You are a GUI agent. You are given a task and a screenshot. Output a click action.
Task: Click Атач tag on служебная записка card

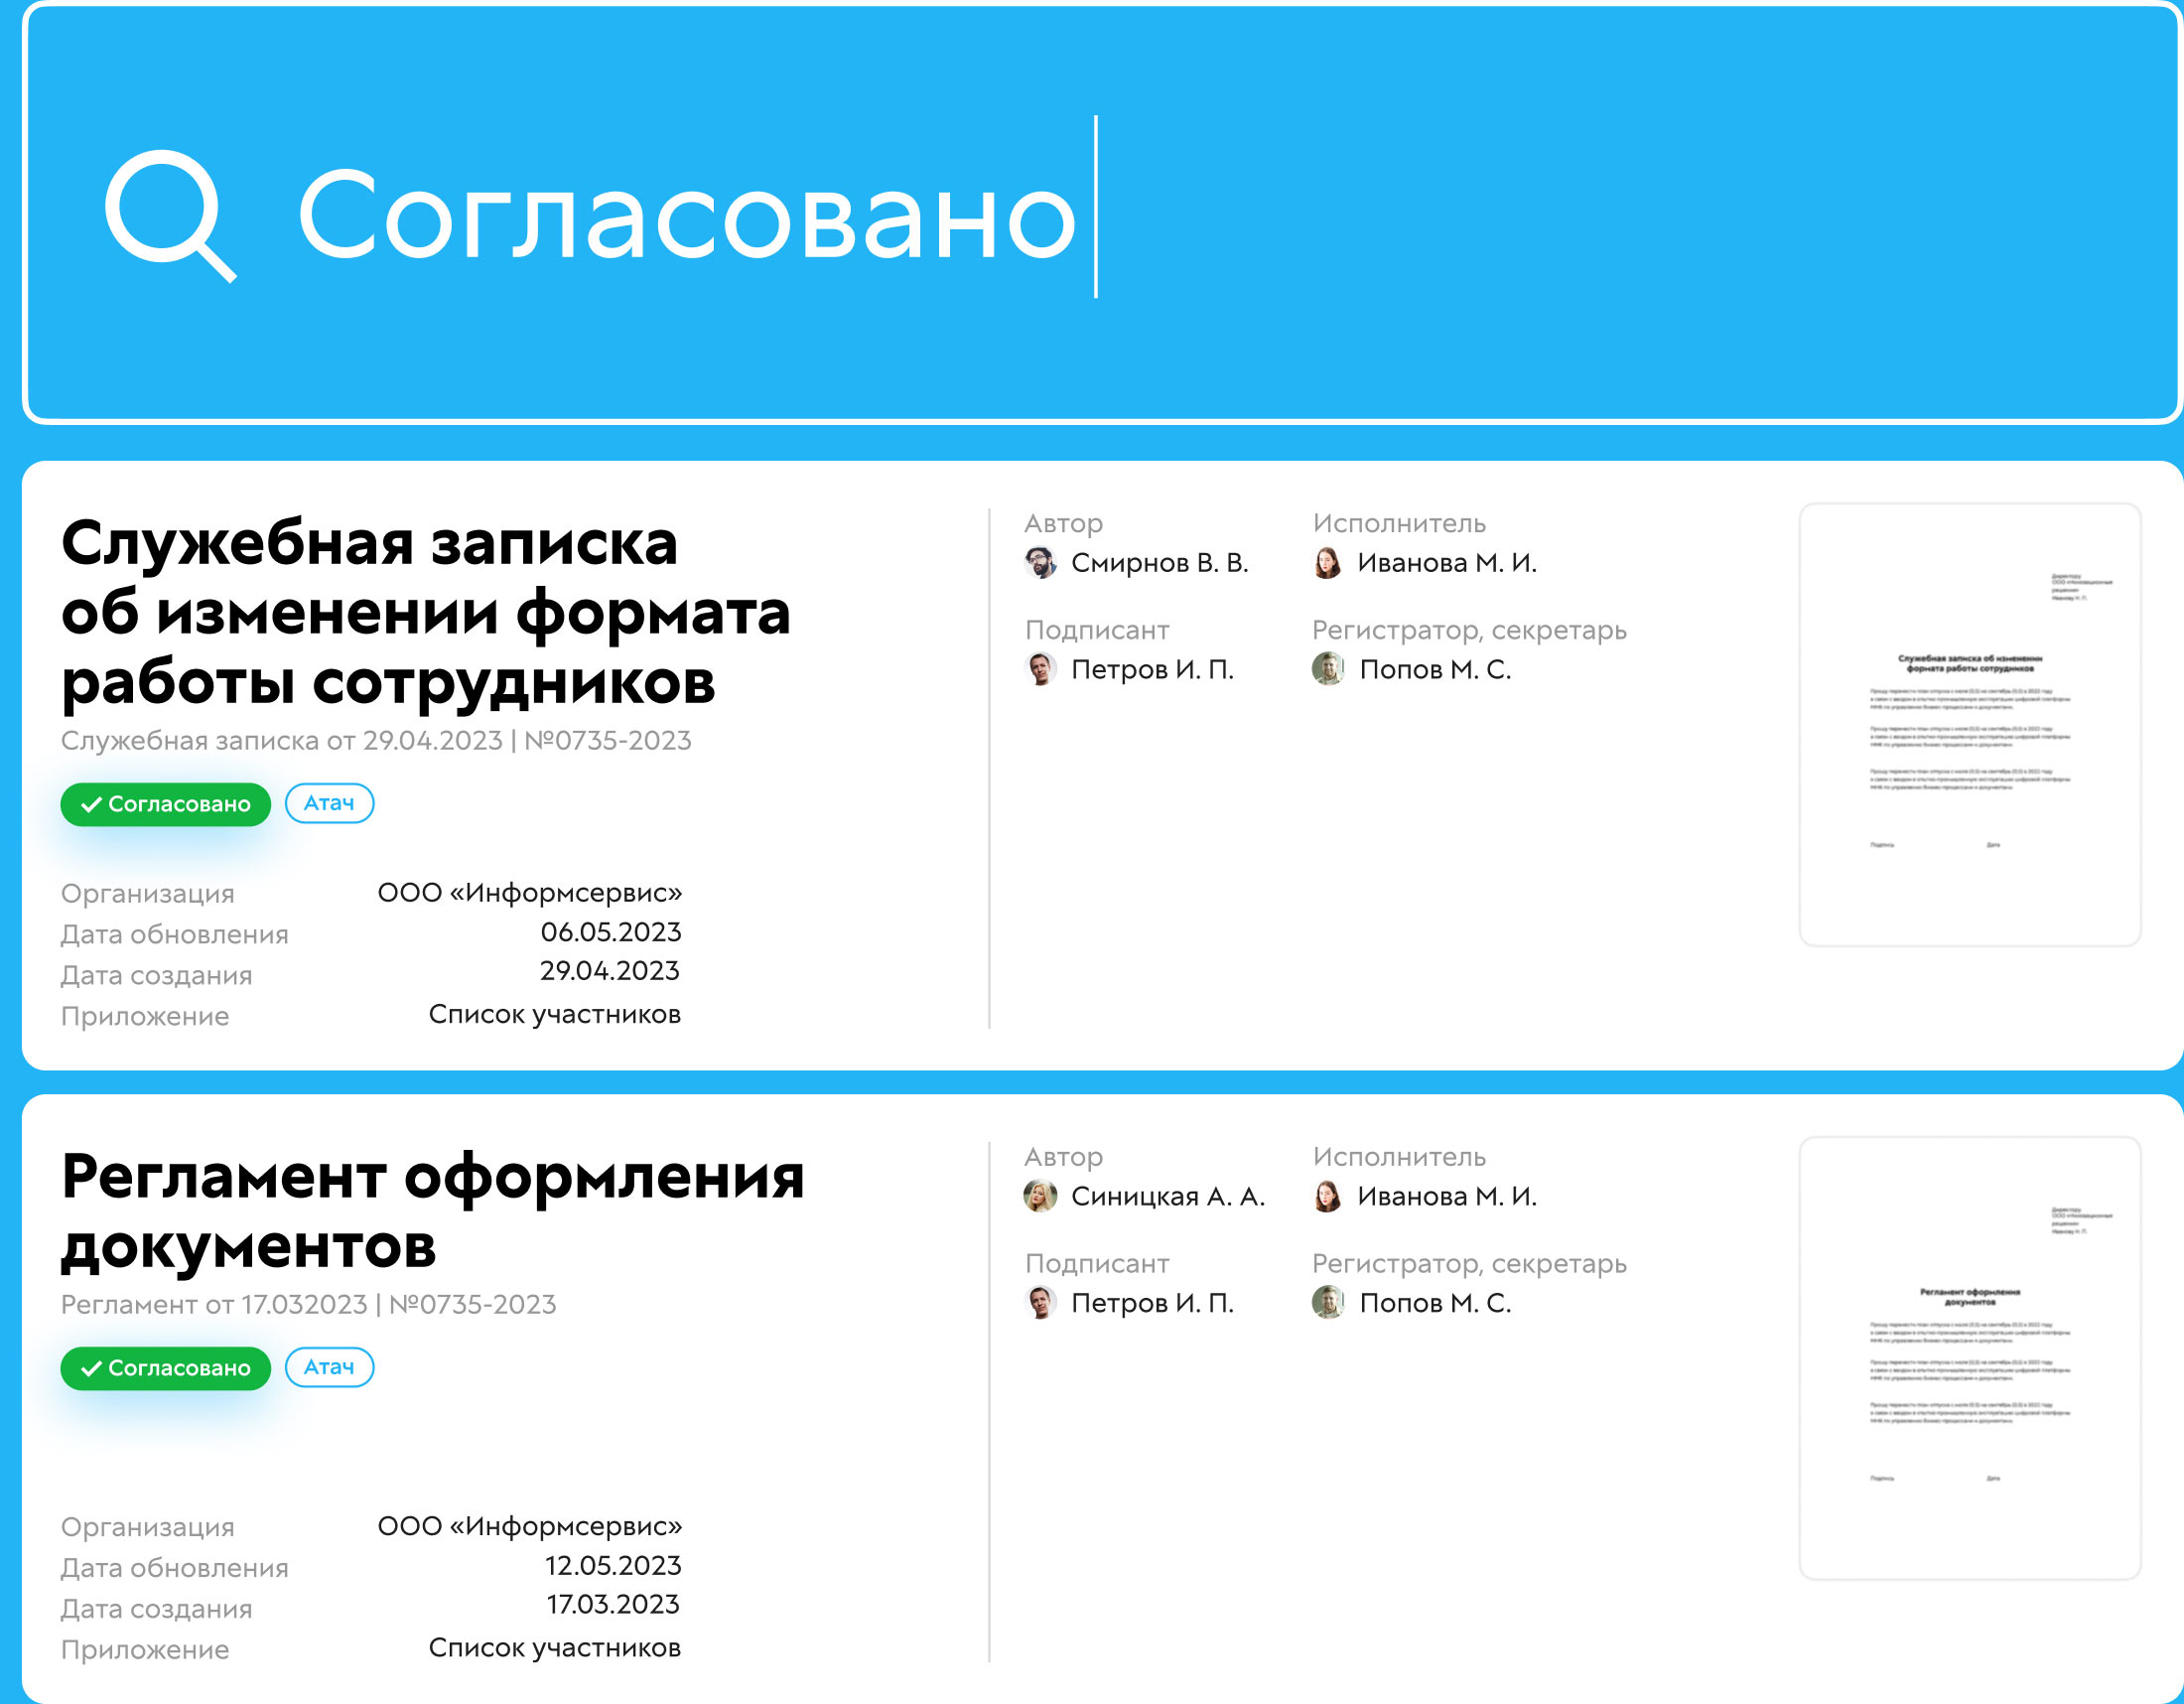(329, 803)
